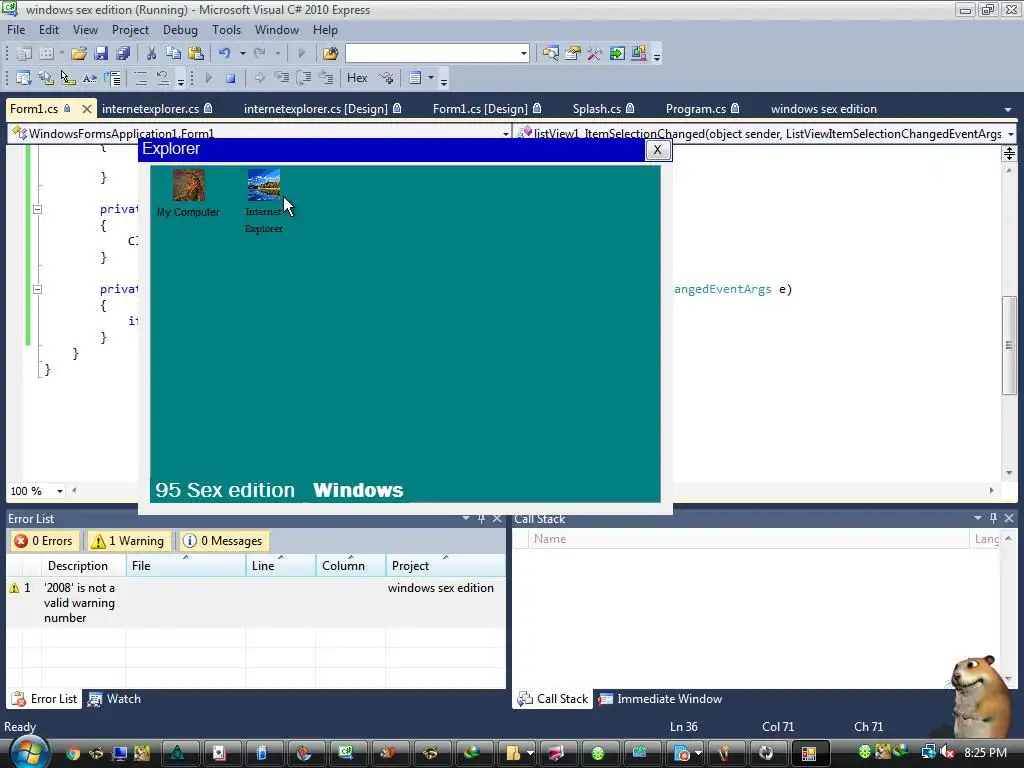
Task: Click the Chrome icon in quick launch
Action: tap(72, 754)
